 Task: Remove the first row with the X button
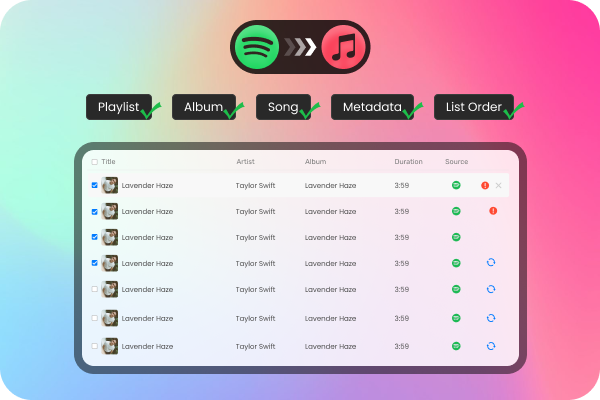click(499, 185)
